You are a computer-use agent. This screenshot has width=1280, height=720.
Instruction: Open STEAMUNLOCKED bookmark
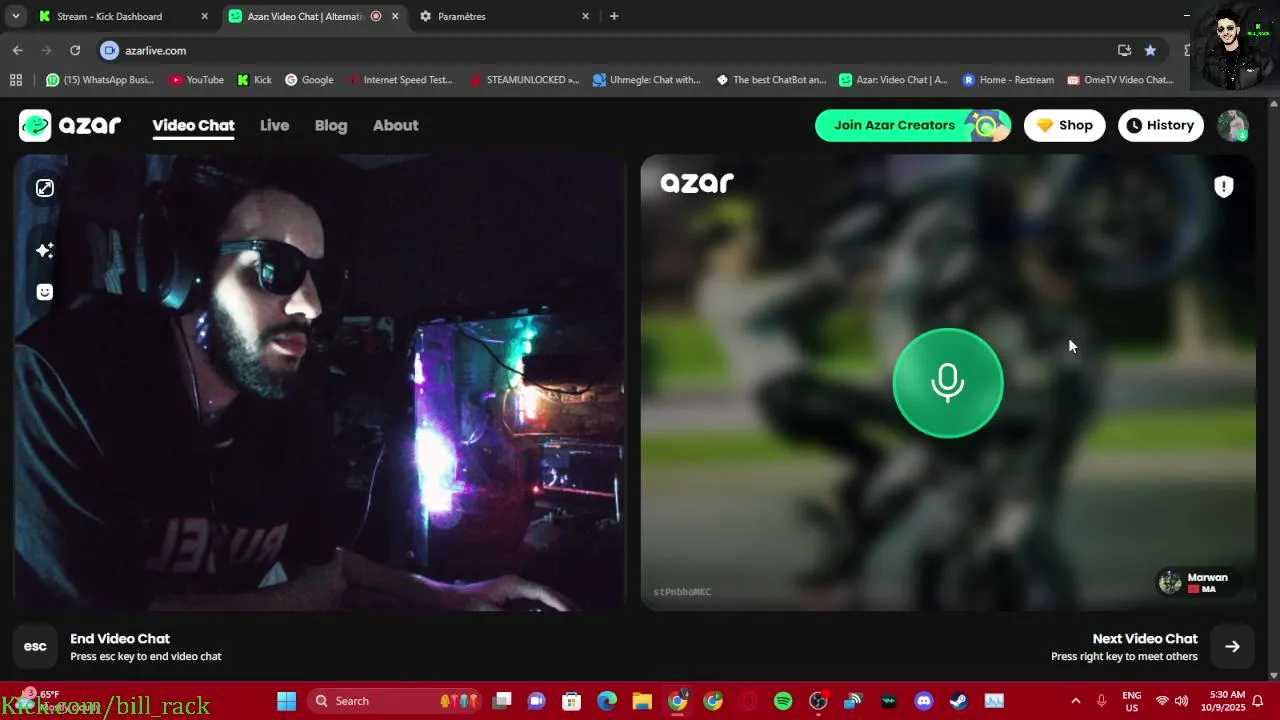click(x=525, y=80)
